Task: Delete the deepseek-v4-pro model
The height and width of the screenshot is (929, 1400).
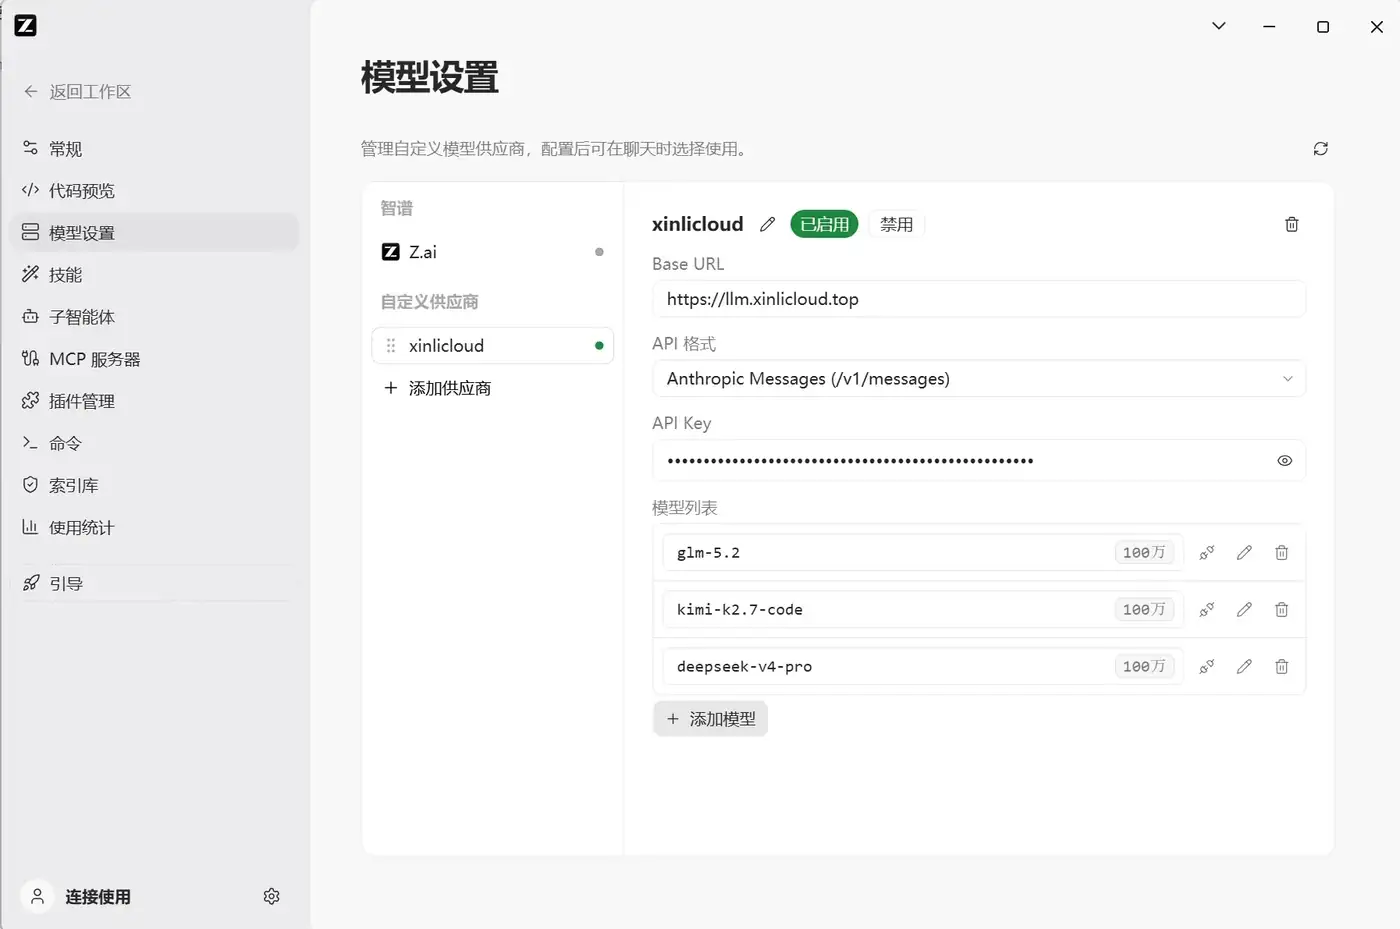Action: [1281, 667]
